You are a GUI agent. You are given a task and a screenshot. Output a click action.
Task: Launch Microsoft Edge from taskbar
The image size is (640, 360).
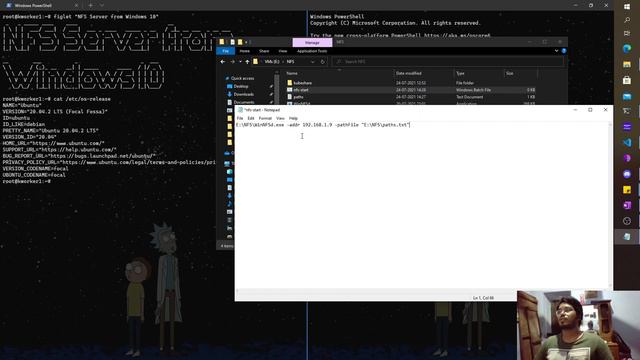click(627, 49)
